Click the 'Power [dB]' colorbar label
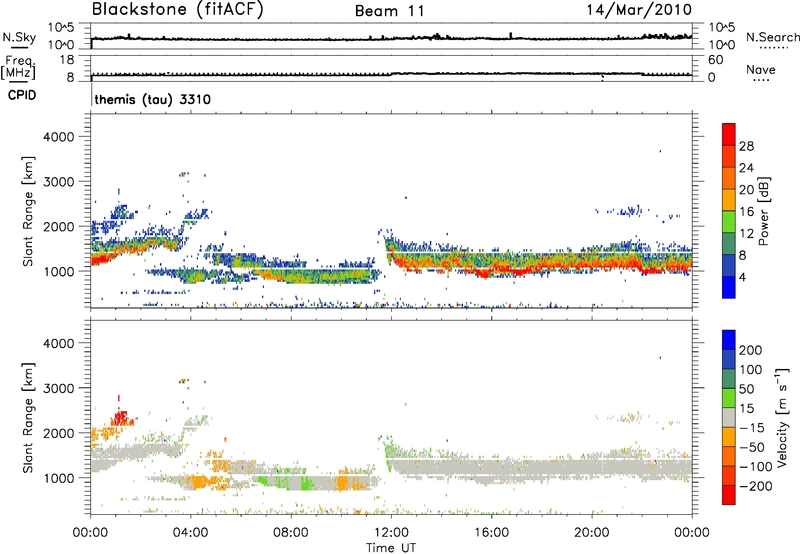This screenshot has height=554, width=800. tap(763, 211)
